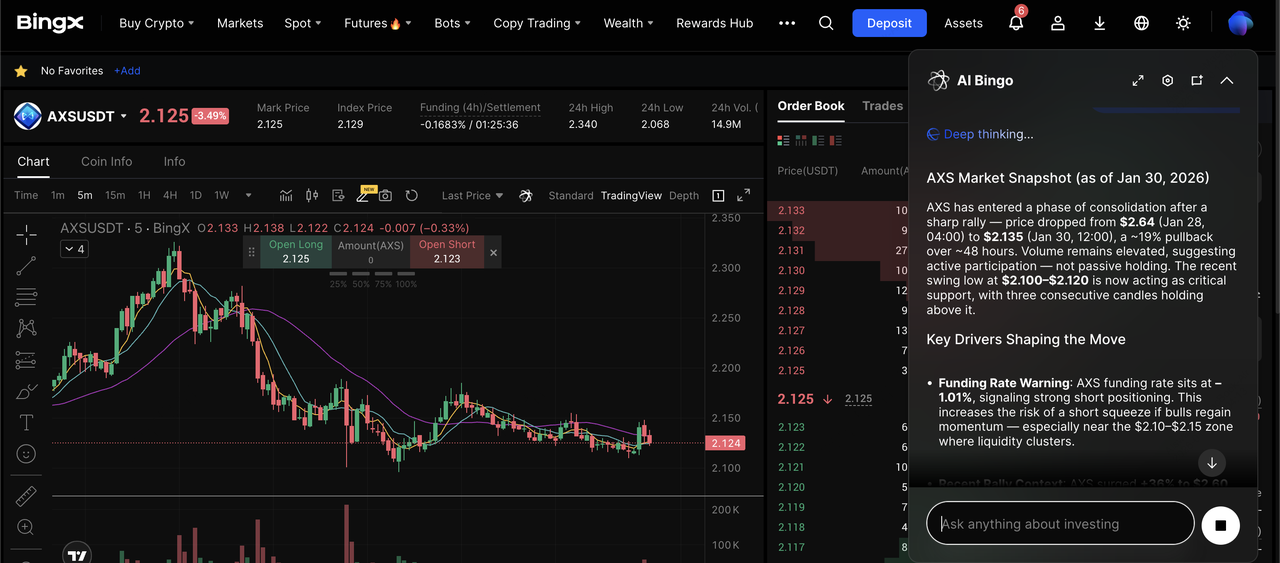This screenshot has width=1280, height=563.
Task: Switch chart to Standard view
Action: pos(571,196)
